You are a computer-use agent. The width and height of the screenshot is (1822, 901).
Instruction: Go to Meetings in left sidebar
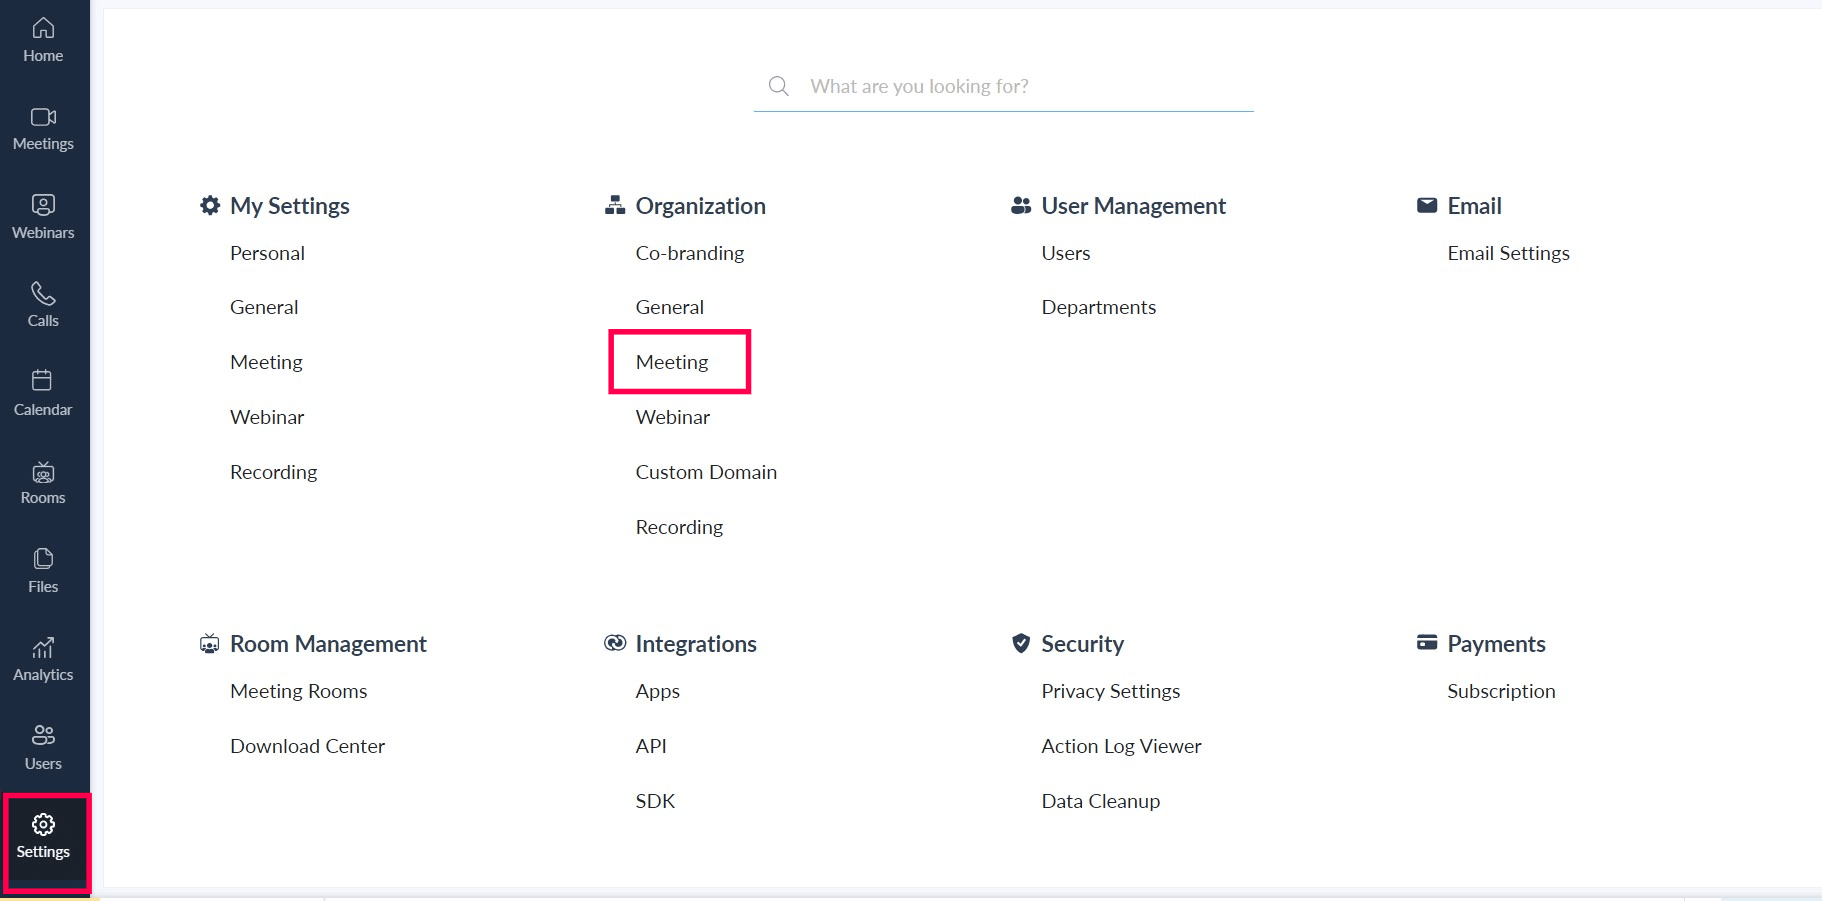(x=43, y=129)
